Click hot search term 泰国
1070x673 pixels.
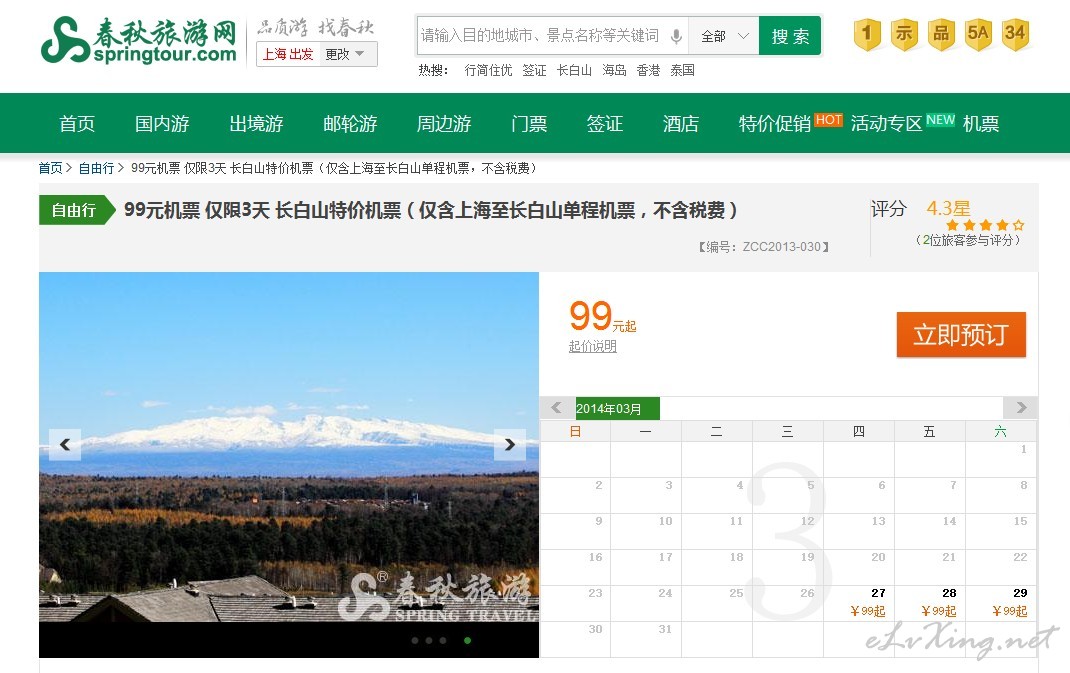[x=682, y=70]
